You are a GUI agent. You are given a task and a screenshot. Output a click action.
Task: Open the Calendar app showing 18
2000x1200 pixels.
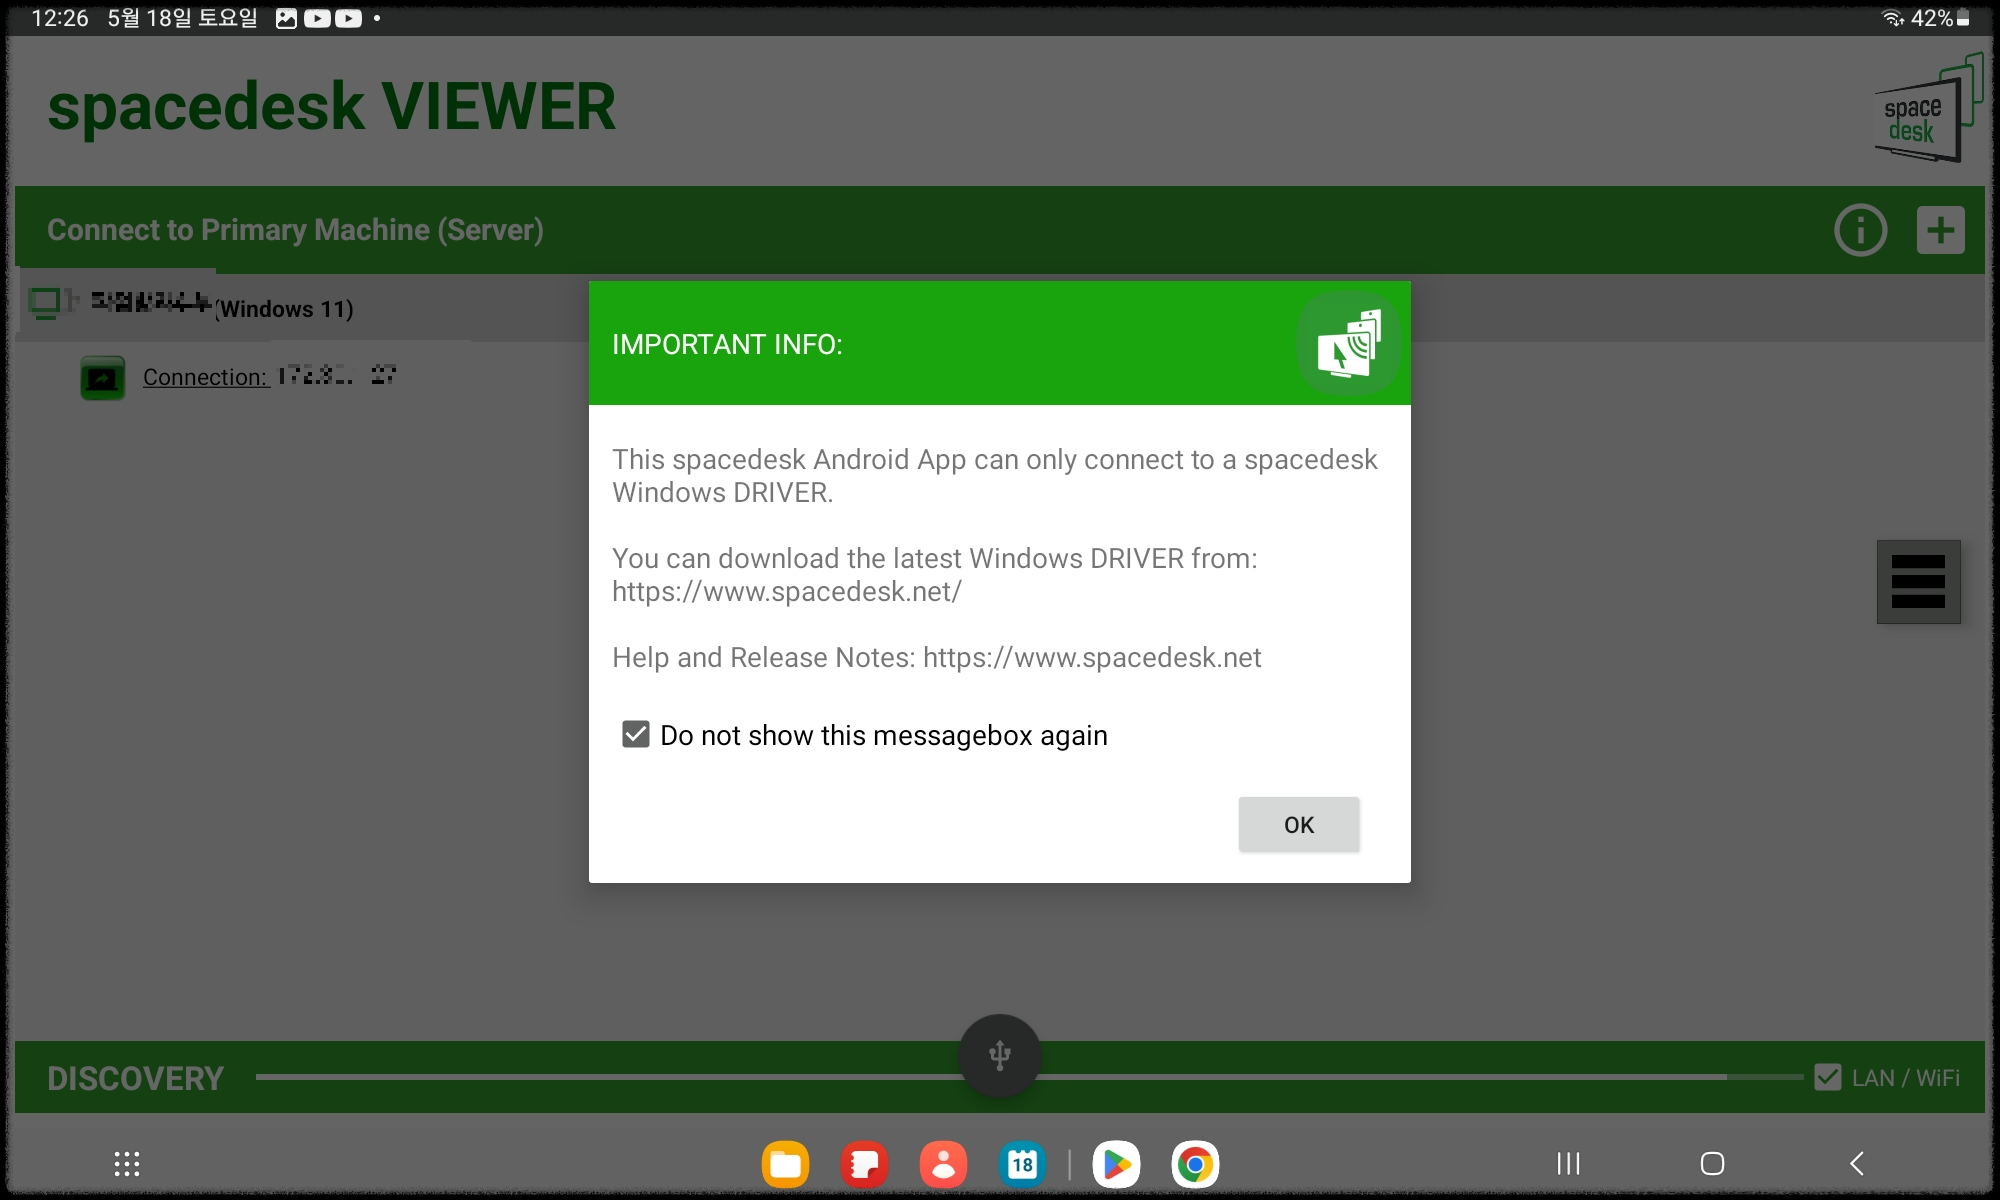(x=1022, y=1164)
